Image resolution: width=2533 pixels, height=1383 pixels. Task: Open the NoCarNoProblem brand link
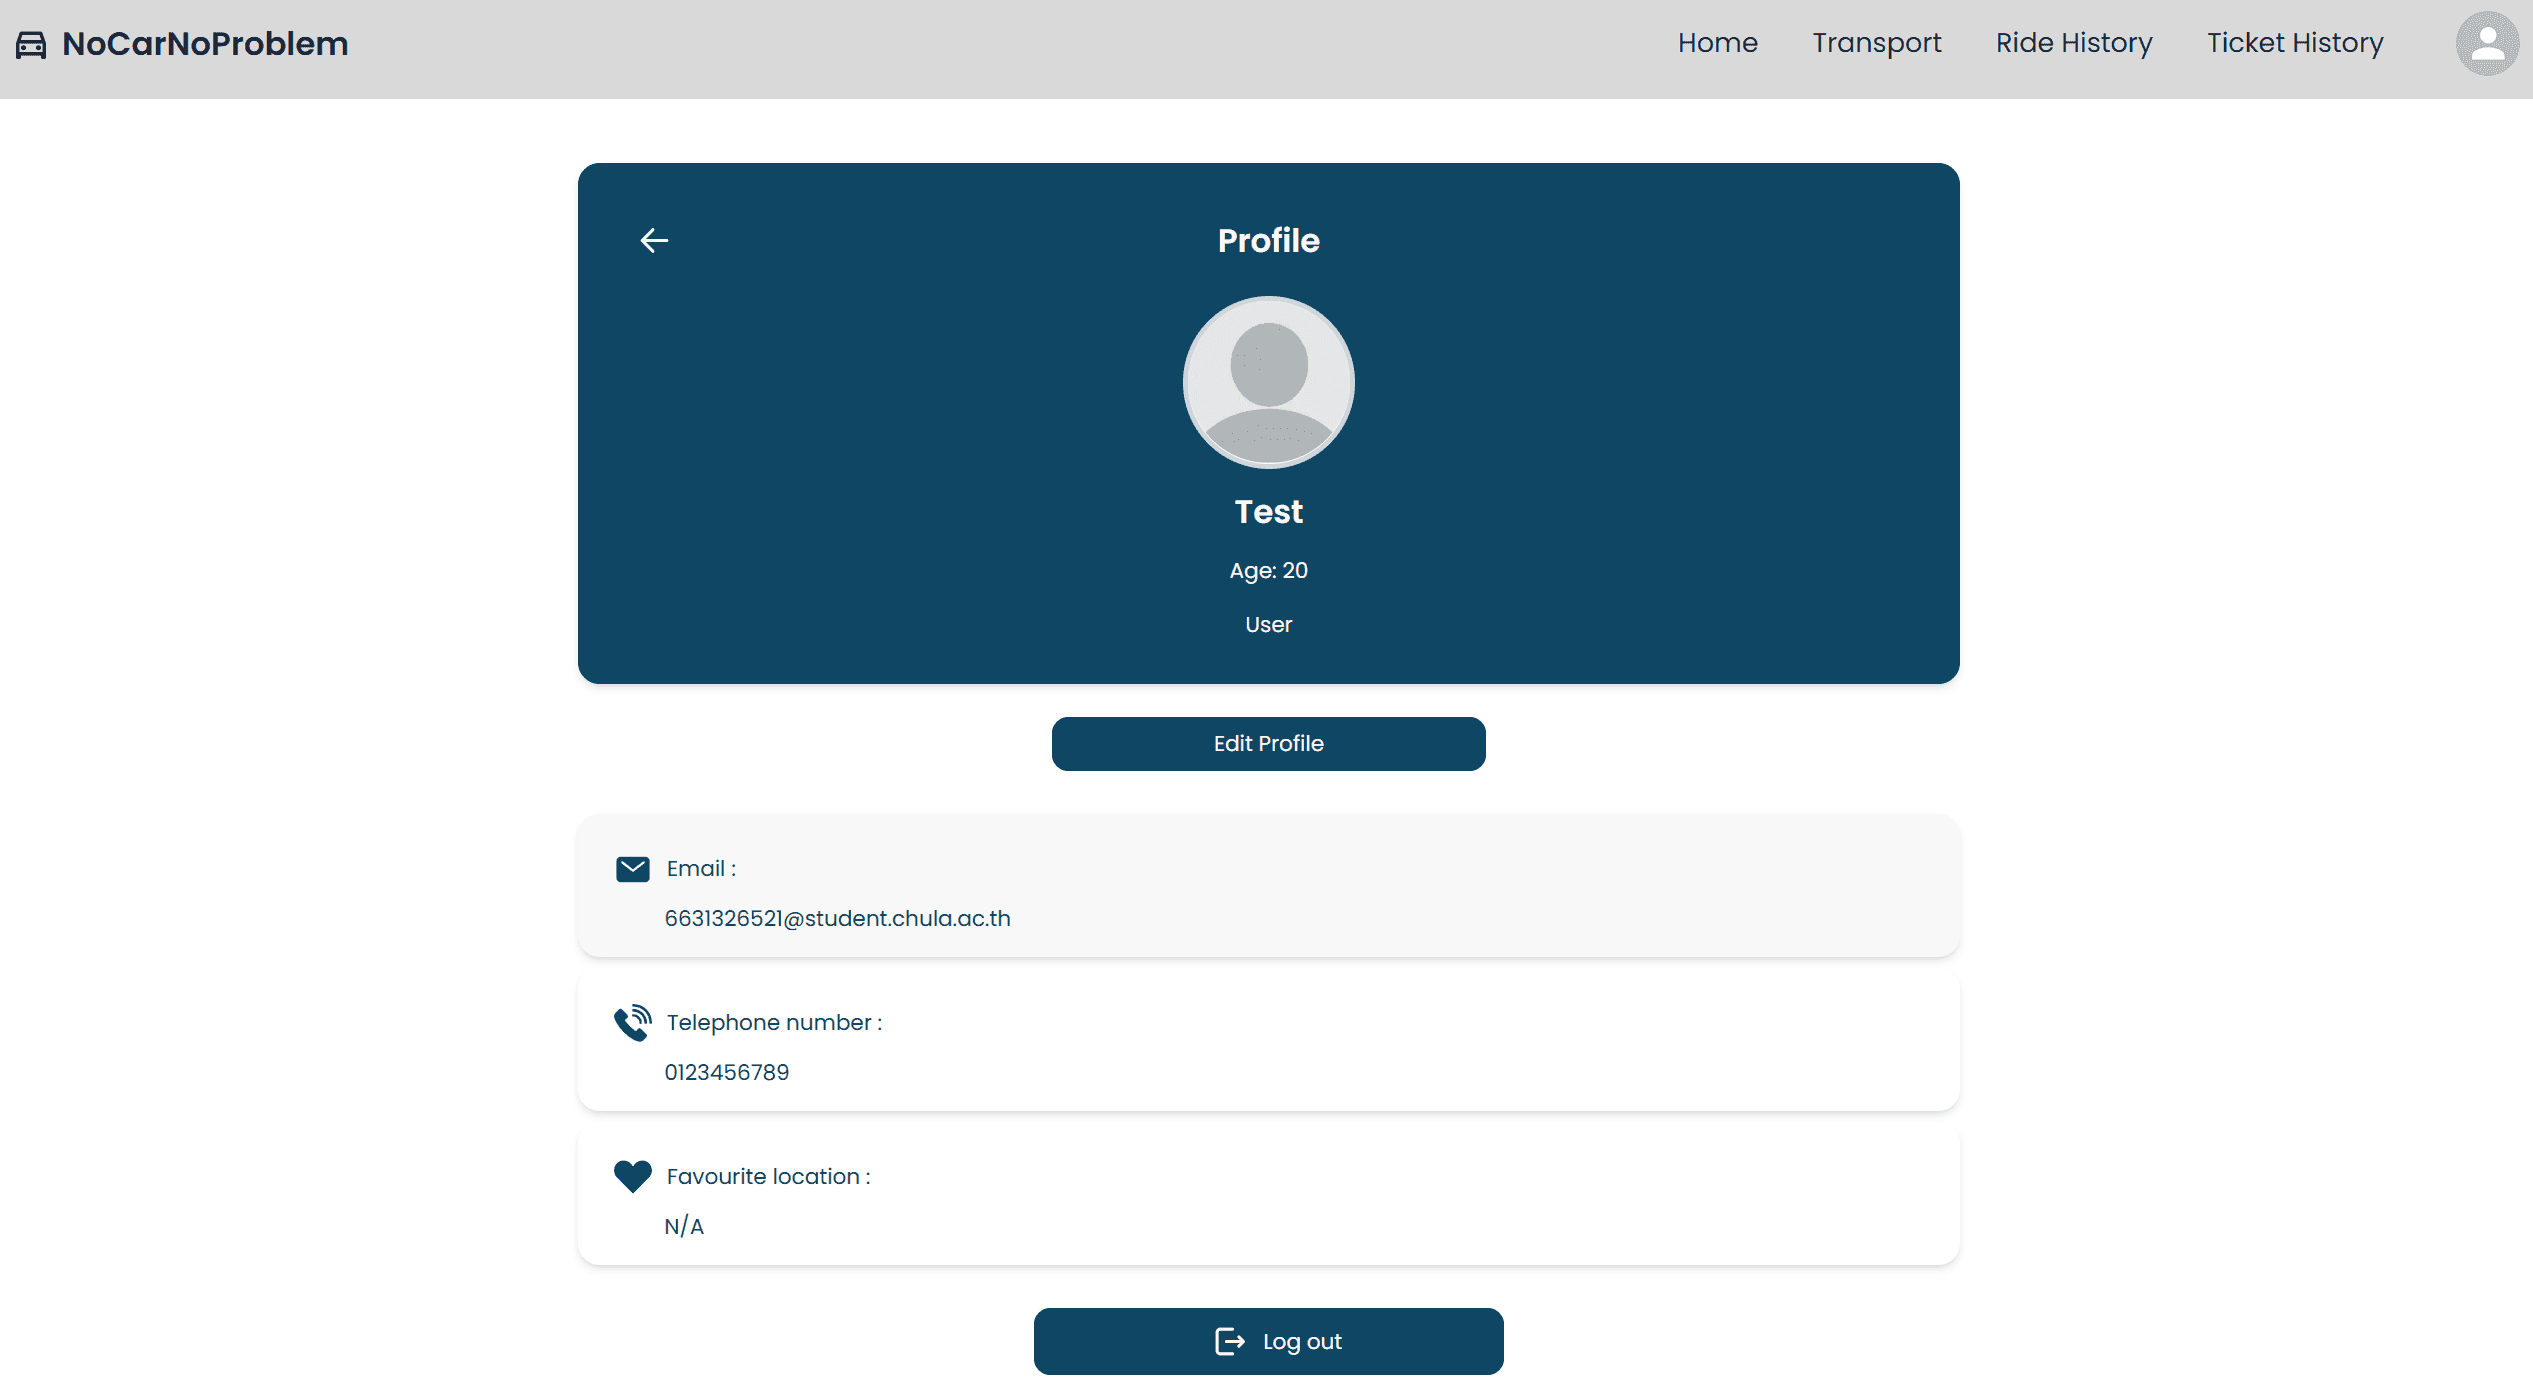(205, 44)
